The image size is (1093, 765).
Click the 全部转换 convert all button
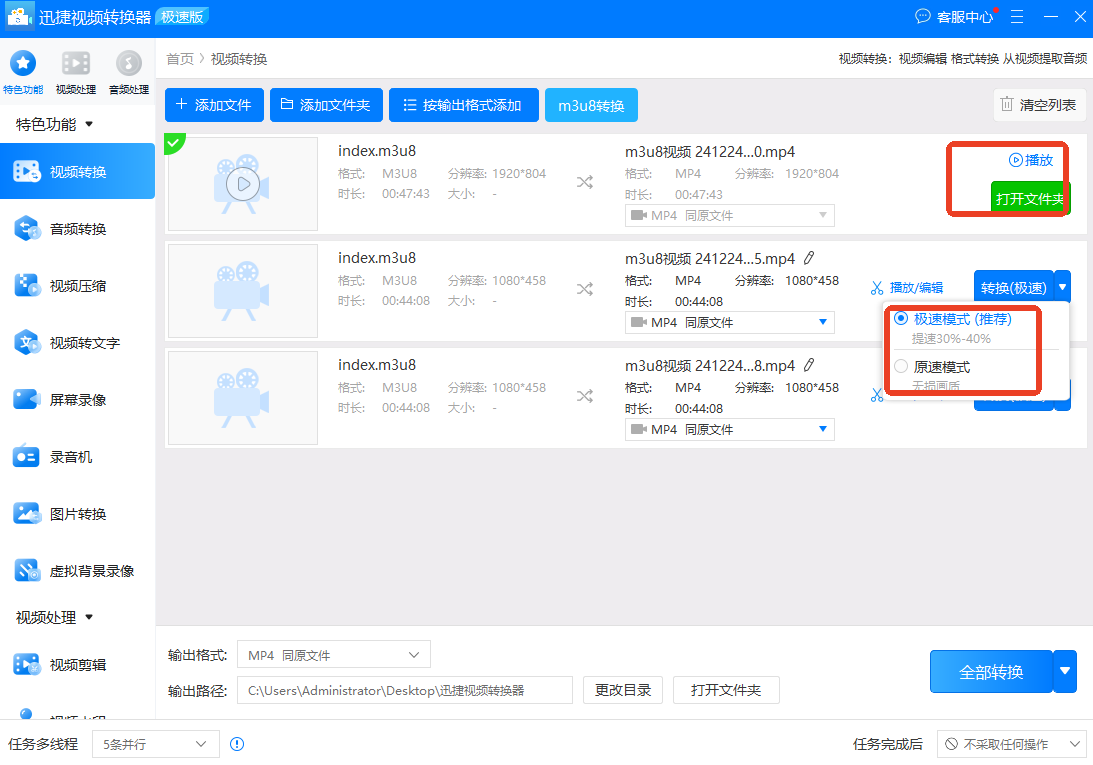[x=990, y=671]
